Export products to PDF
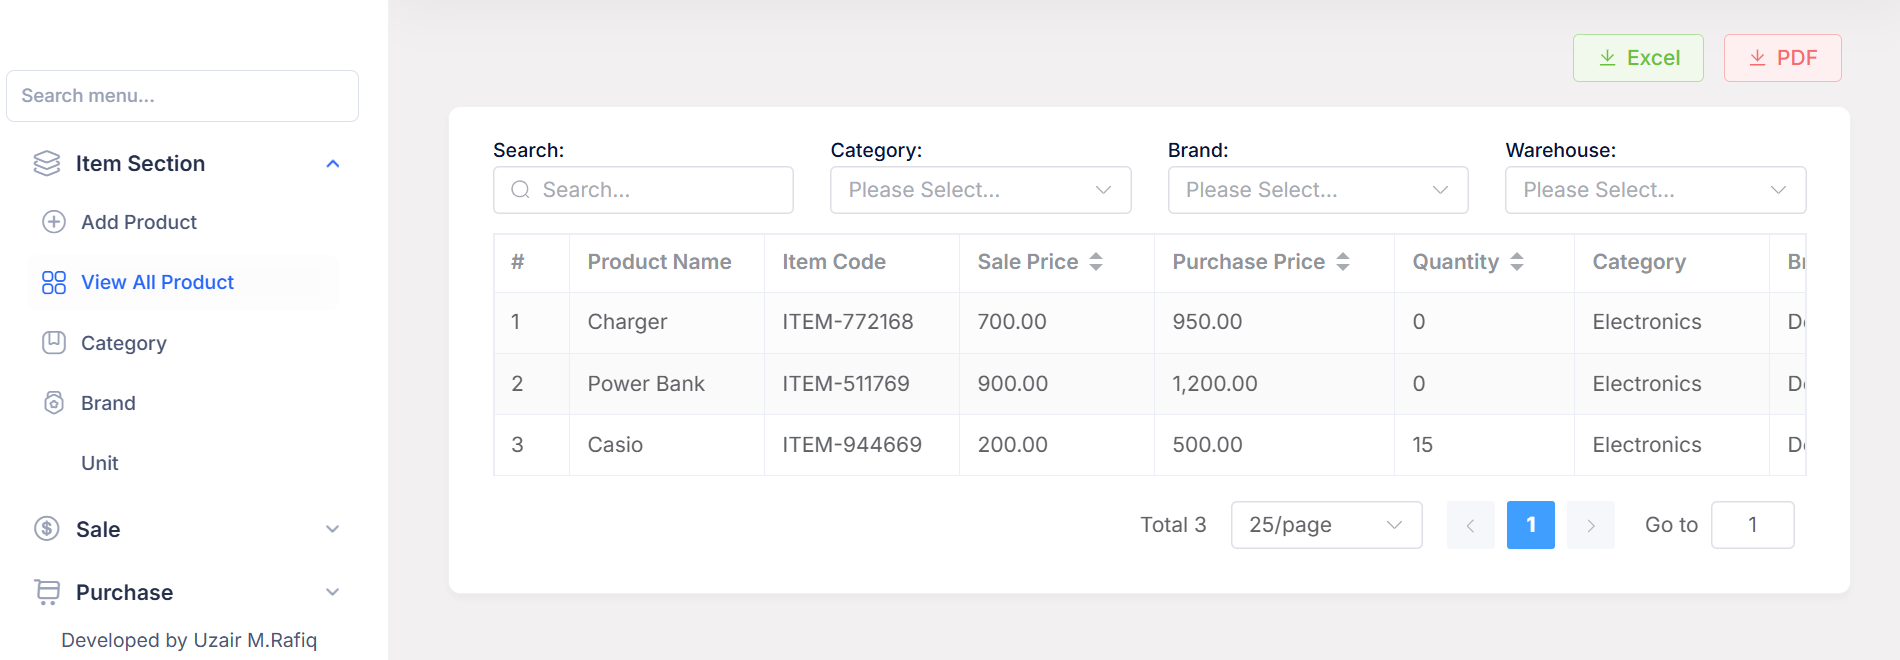1900x660 pixels. 1782,58
